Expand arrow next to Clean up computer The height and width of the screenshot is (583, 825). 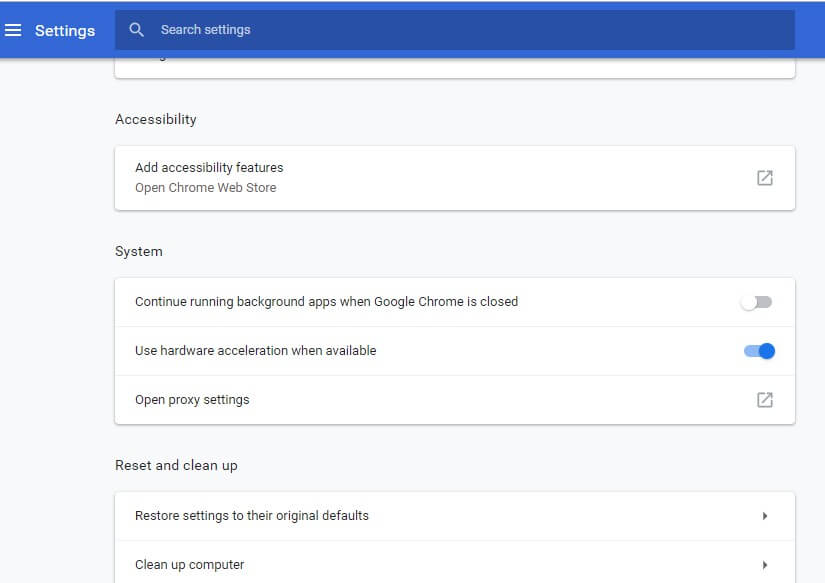[765, 565]
